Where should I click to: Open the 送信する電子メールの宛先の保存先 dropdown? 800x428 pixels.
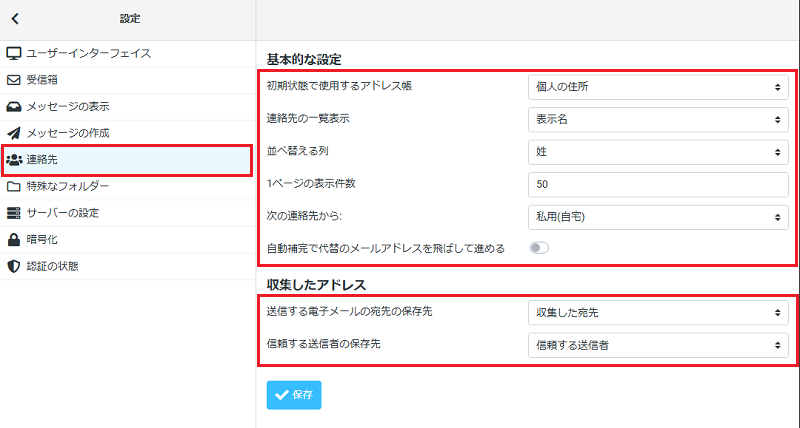(658, 313)
